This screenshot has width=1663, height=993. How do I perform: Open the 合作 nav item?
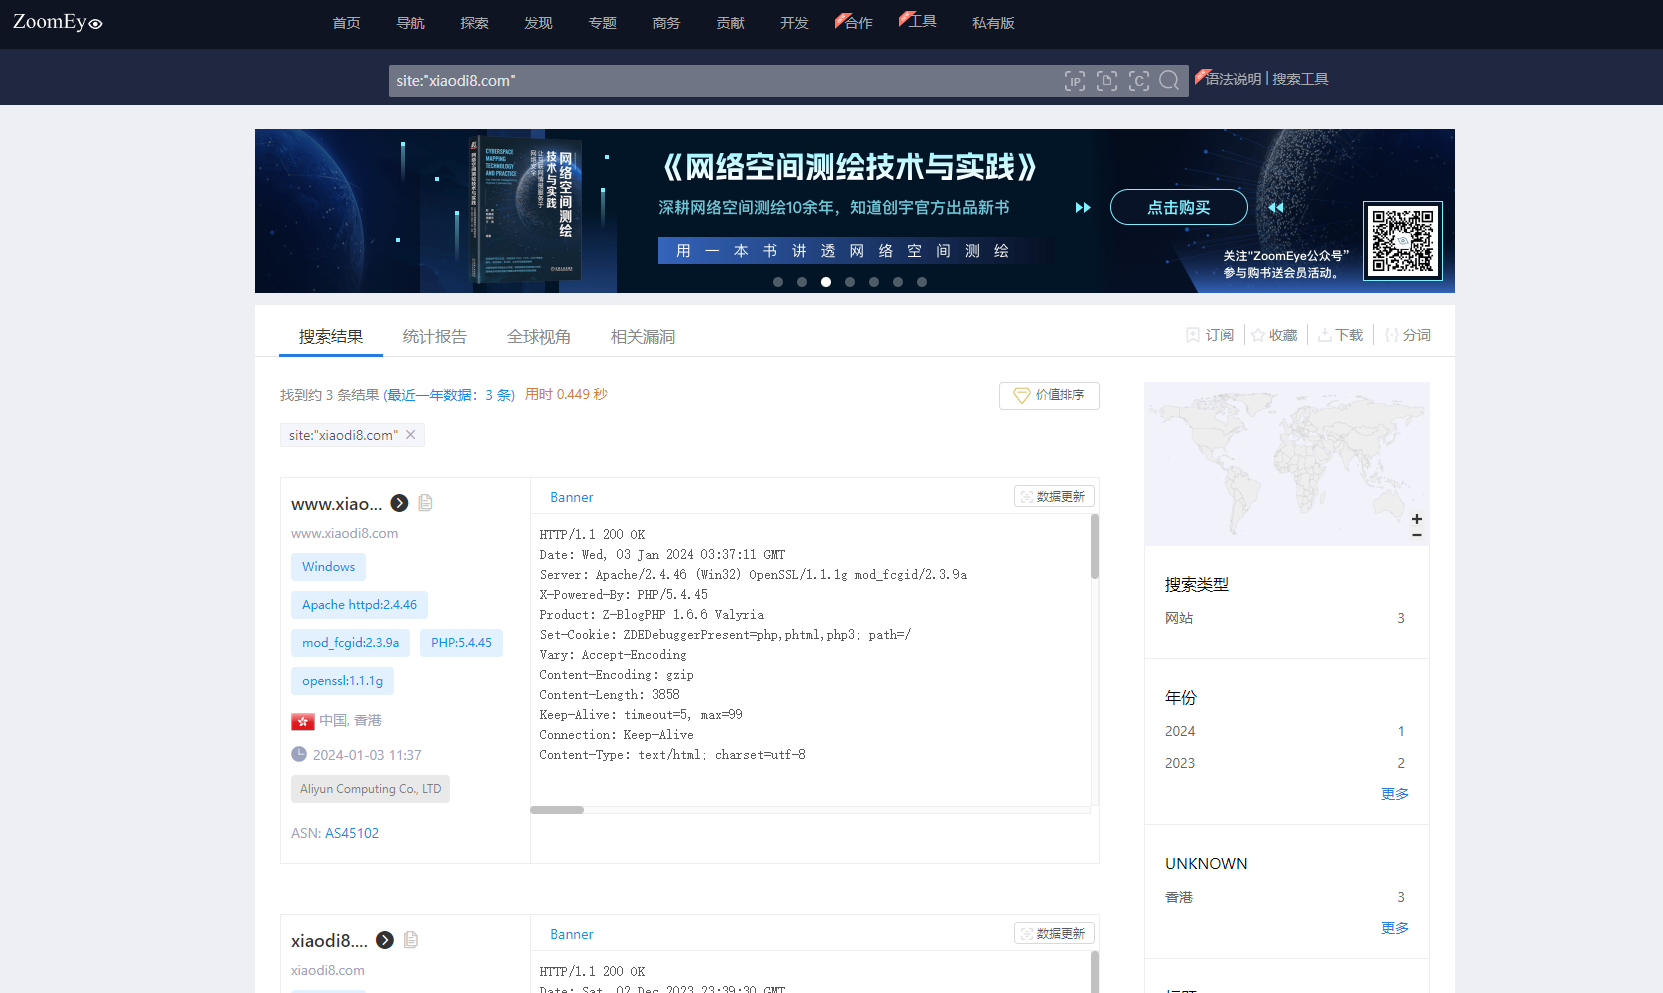[858, 23]
